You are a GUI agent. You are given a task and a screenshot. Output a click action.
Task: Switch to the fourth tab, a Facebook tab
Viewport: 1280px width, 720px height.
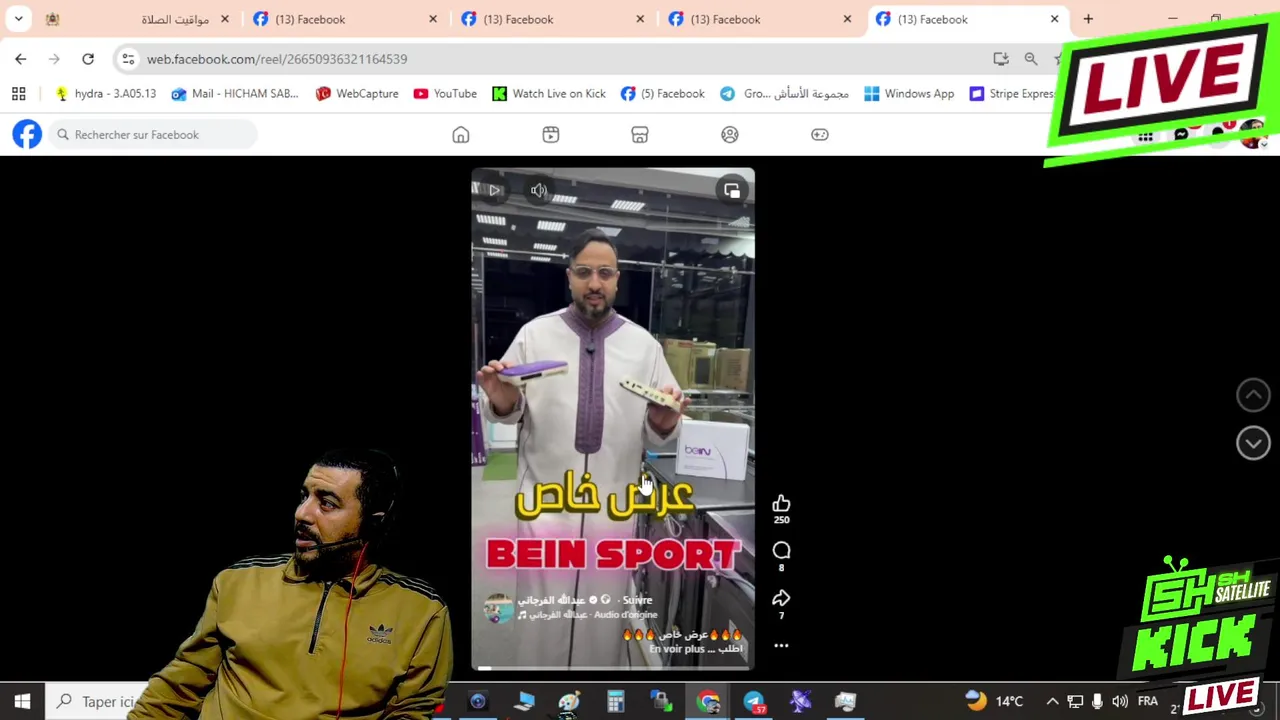click(x=760, y=19)
